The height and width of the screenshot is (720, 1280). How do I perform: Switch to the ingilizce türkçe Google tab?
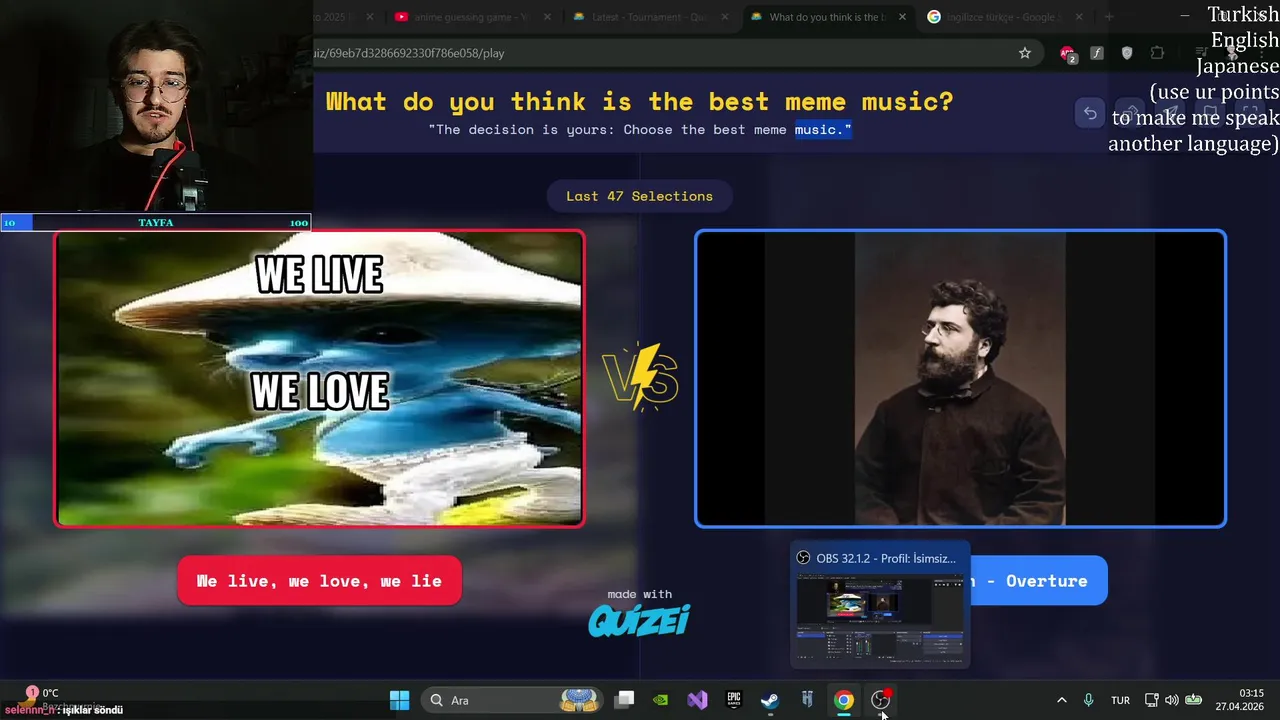pyautogui.click(x=1003, y=17)
